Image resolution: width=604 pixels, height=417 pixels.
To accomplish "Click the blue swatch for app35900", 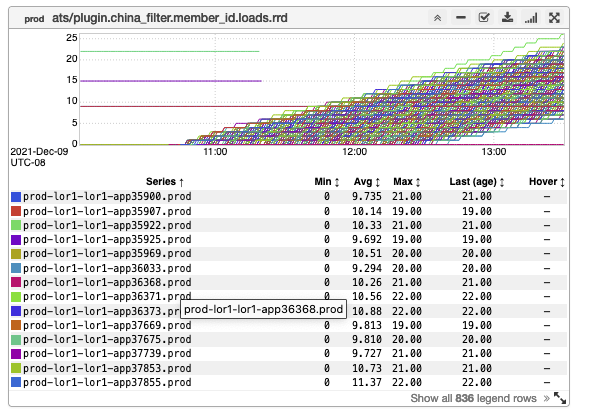I will click(x=15, y=197).
